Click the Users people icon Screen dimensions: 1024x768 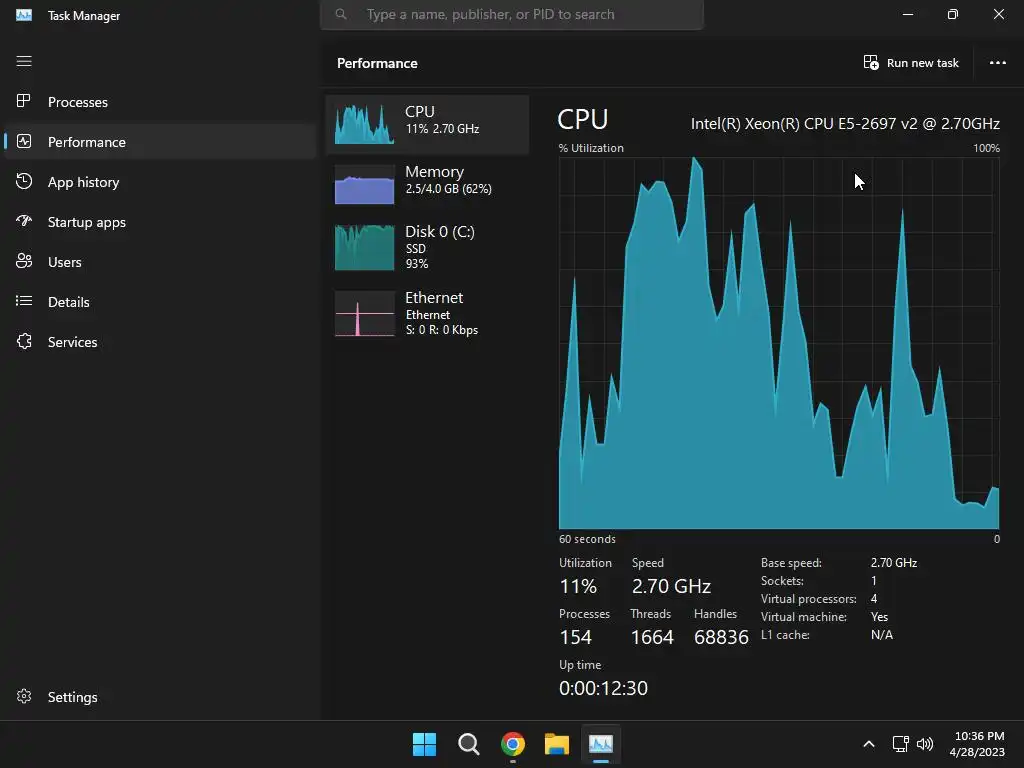[x=24, y=261]
